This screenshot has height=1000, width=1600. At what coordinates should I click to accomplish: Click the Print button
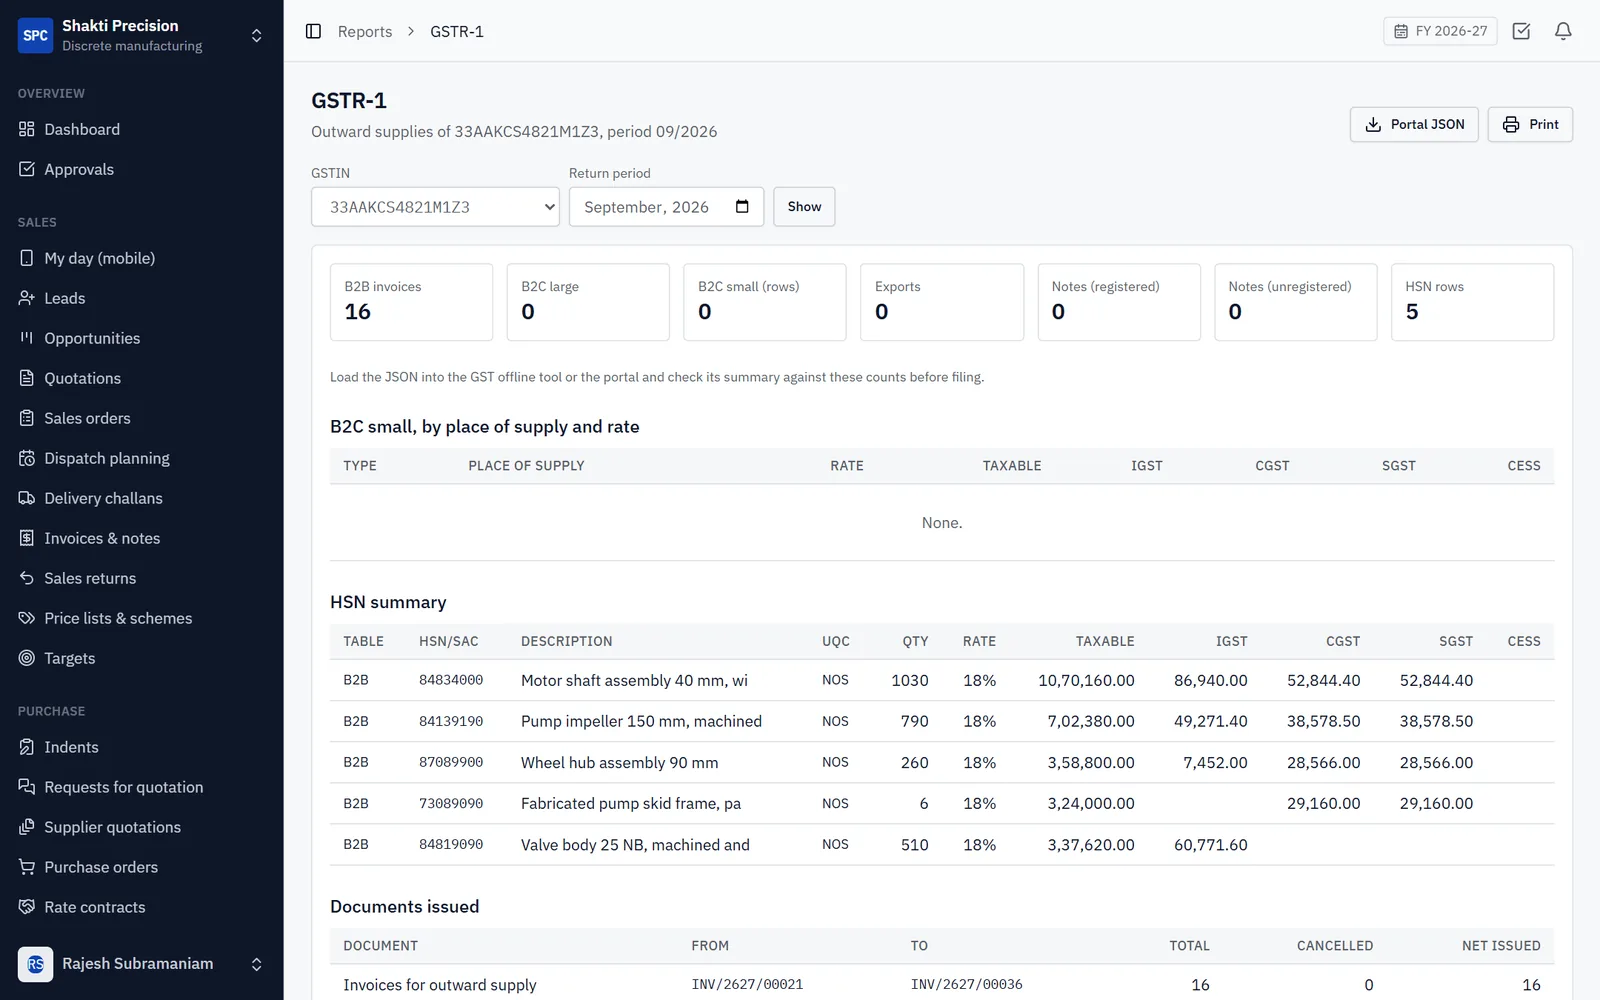tap(1530, 124)
